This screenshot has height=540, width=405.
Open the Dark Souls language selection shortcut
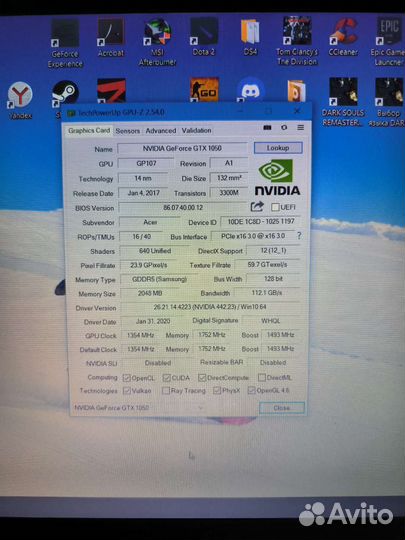point(389,102)
